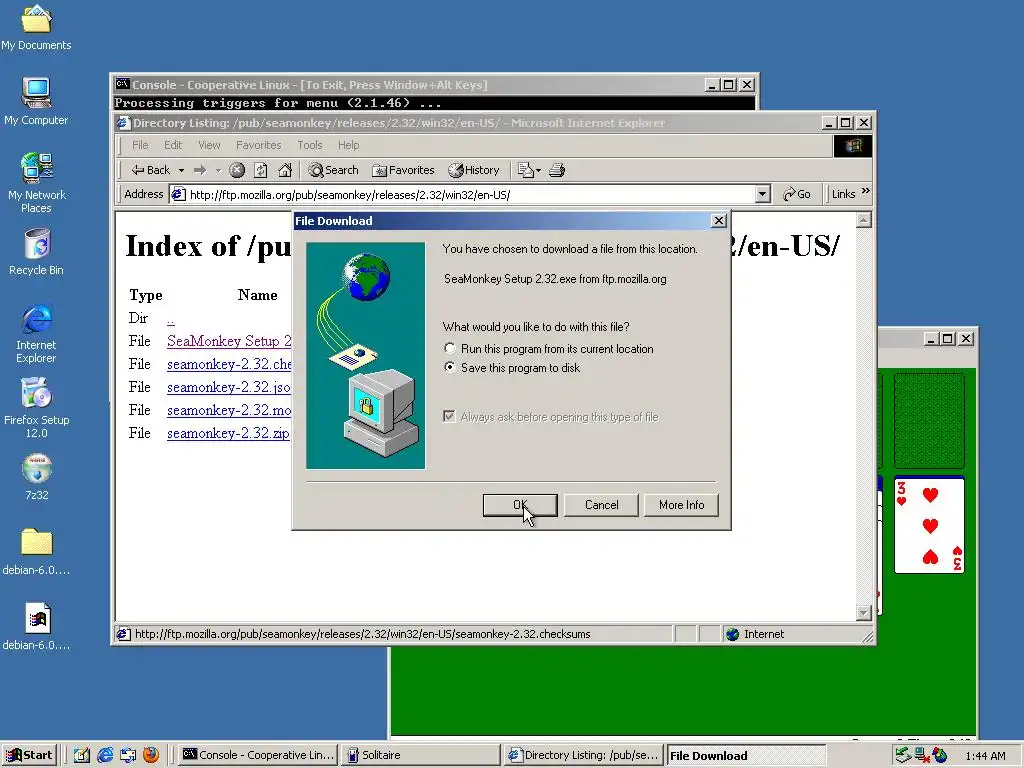Select Firefox Setup 12.0 desktop icon
The height and width of the screenshot is (768, 1024).
pyautogui.click(x=36, y=408)
